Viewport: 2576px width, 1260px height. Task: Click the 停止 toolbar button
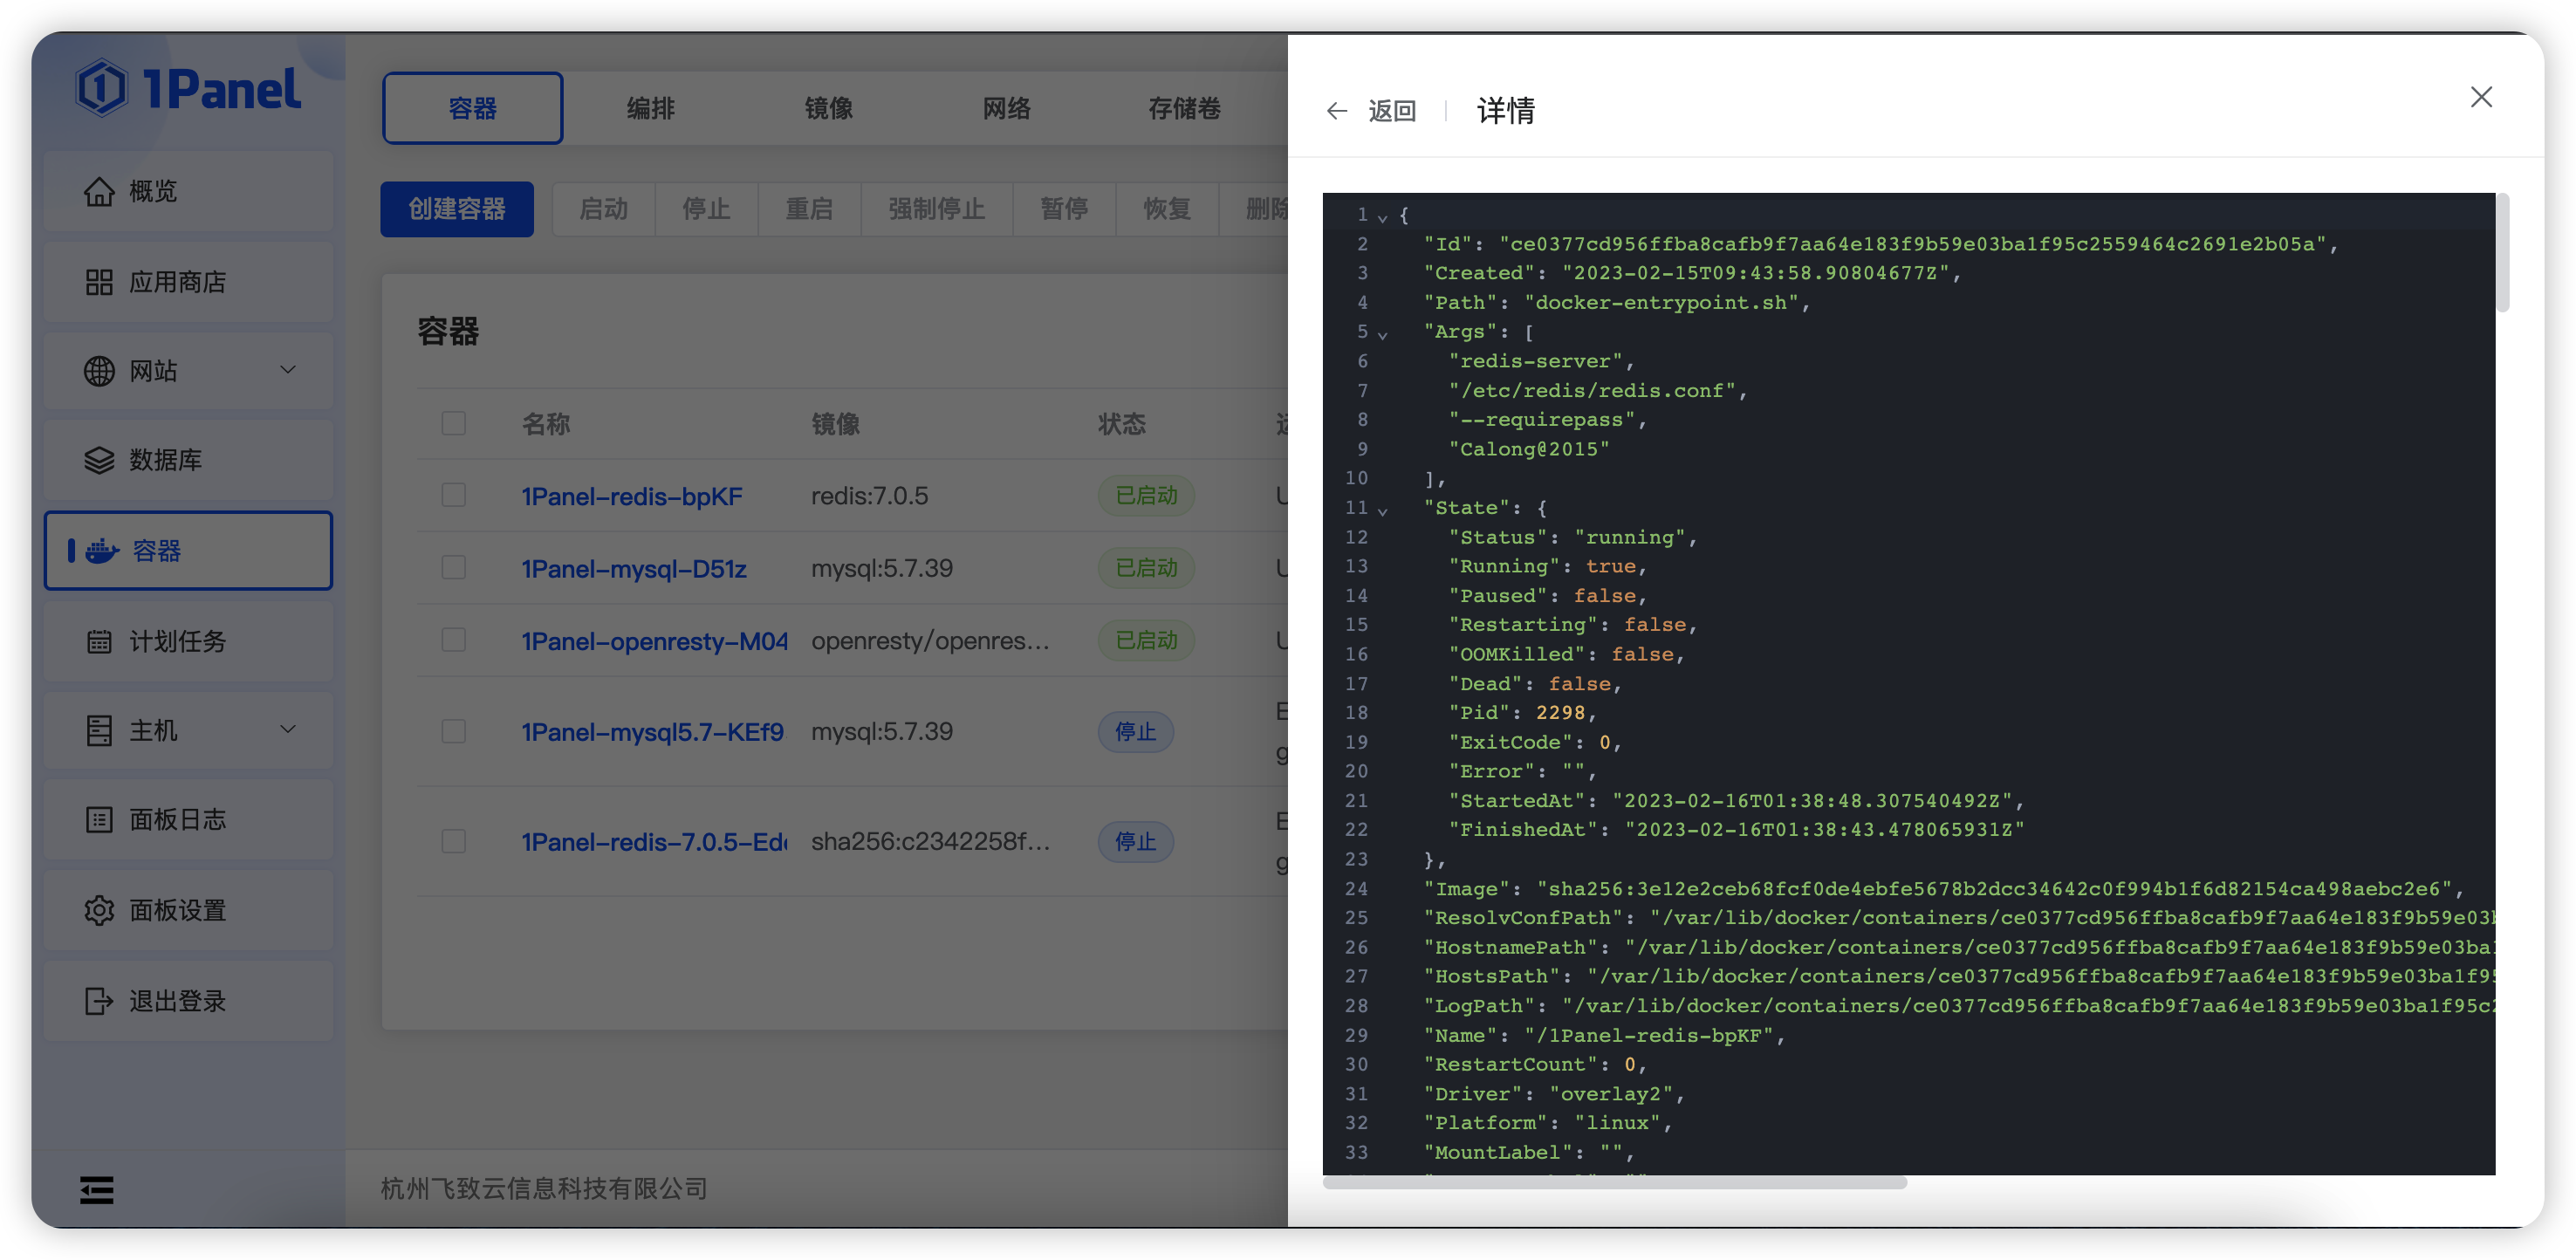(706, 209)
